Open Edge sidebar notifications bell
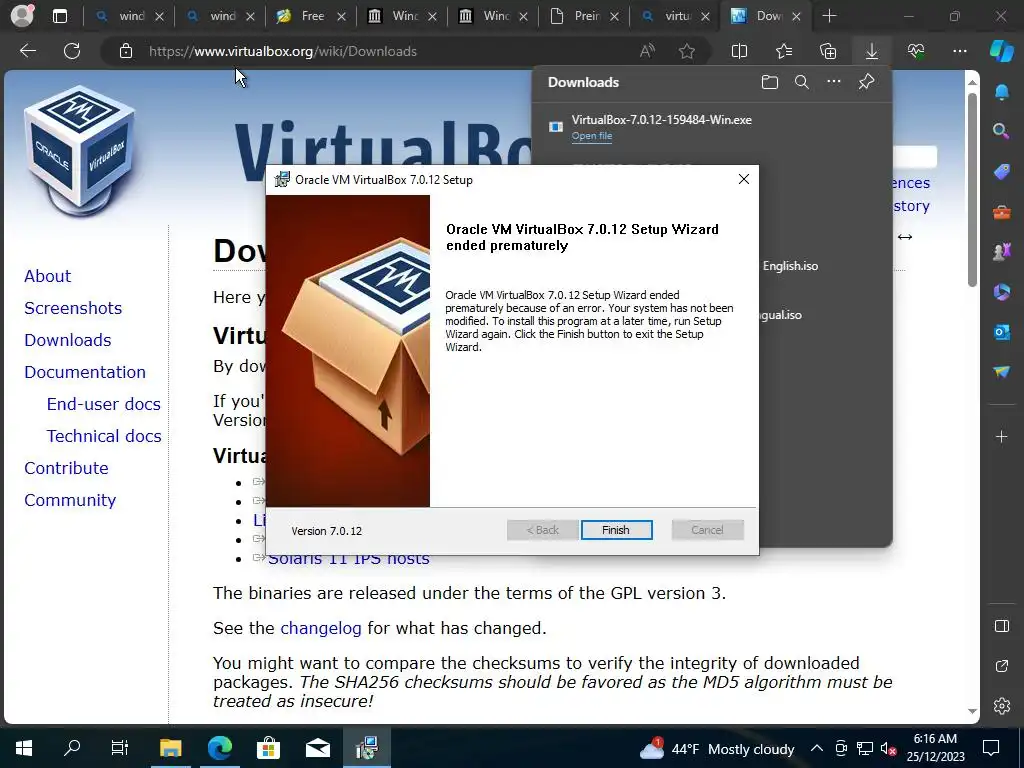This screenshot has width=1024, height=768. tap(1001, 91)
